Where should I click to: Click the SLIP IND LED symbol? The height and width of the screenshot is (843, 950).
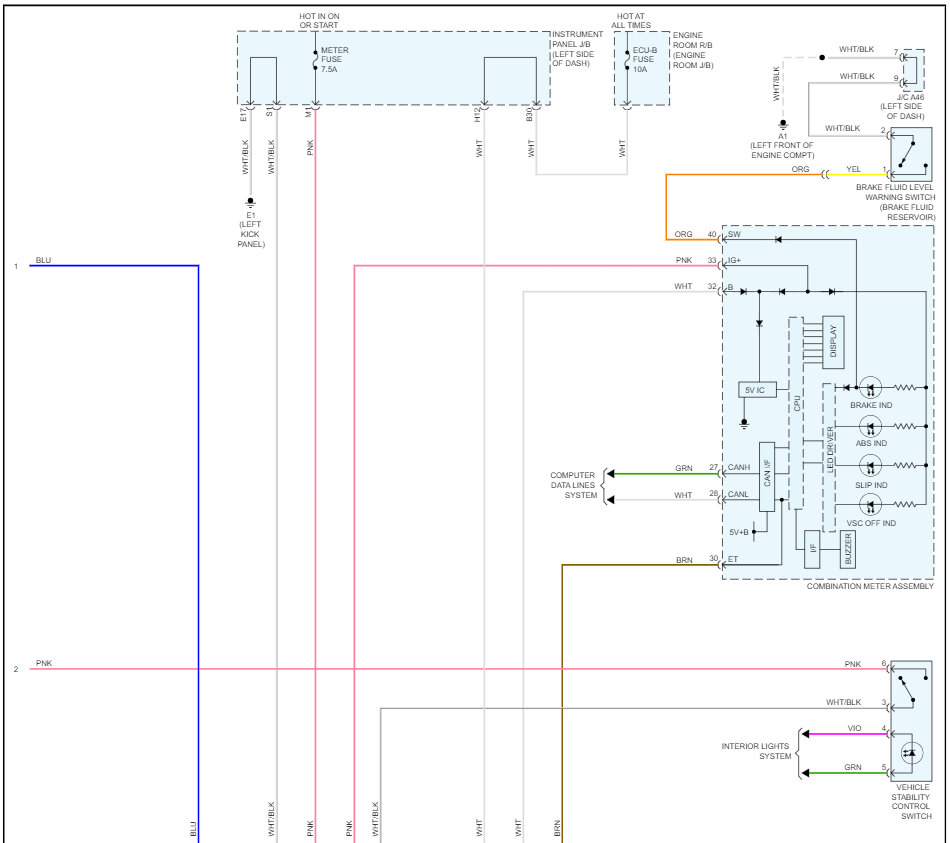pyautogui.click(x=871, y=465)
